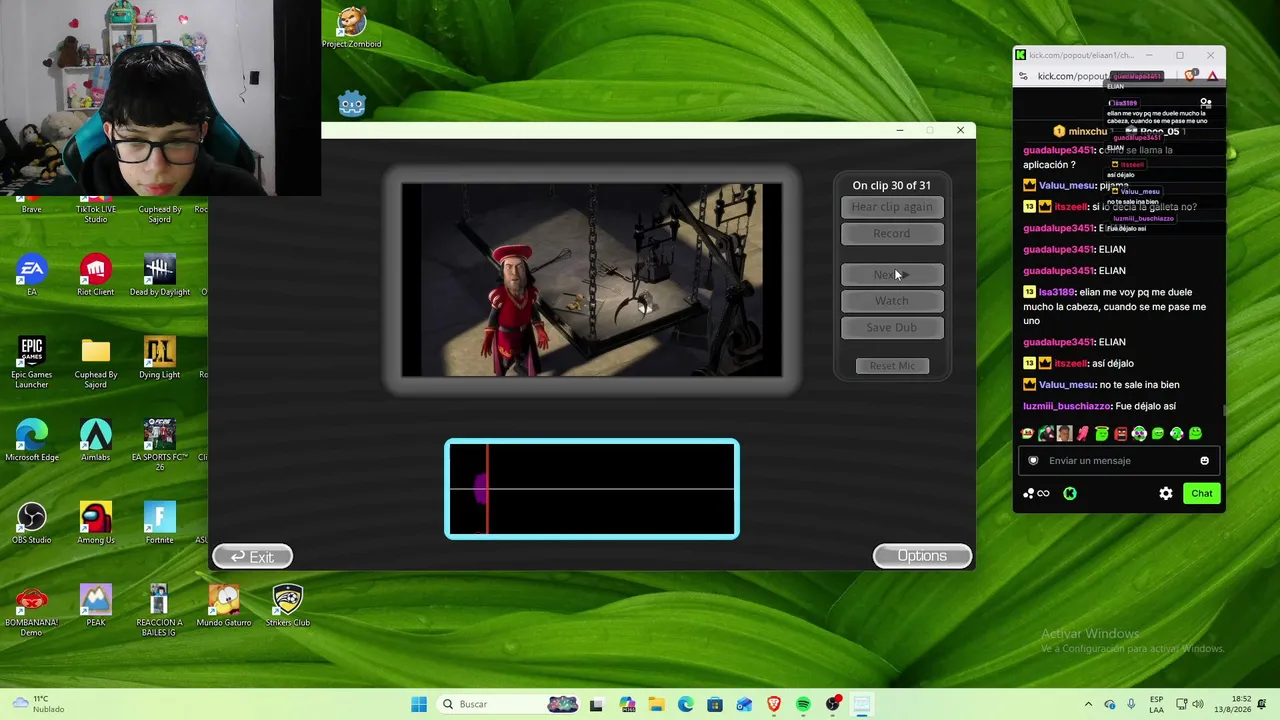This screenshot has width=1280, height=720.
Task: Open the Riot Client desktop icon
Action: point(96,274)
